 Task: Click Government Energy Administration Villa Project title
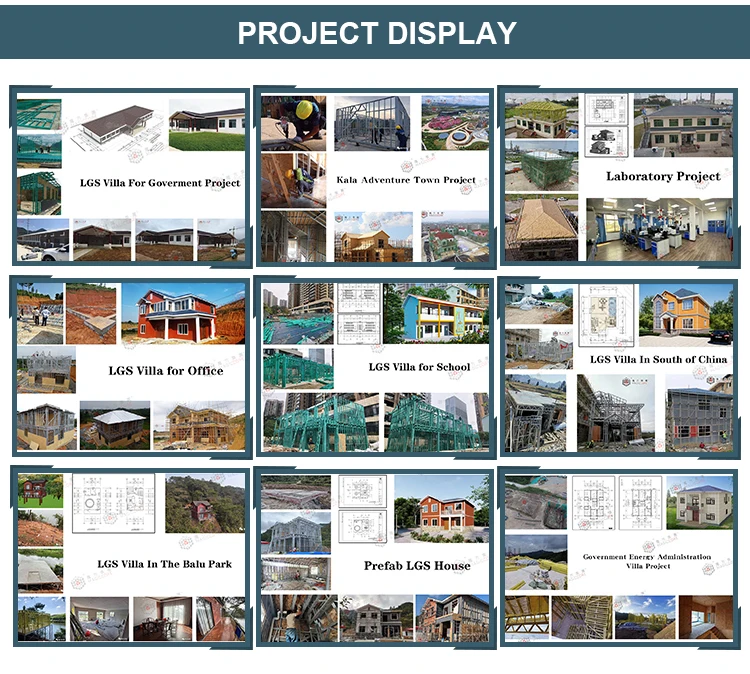pyautogui.click(x=647, y=561)
